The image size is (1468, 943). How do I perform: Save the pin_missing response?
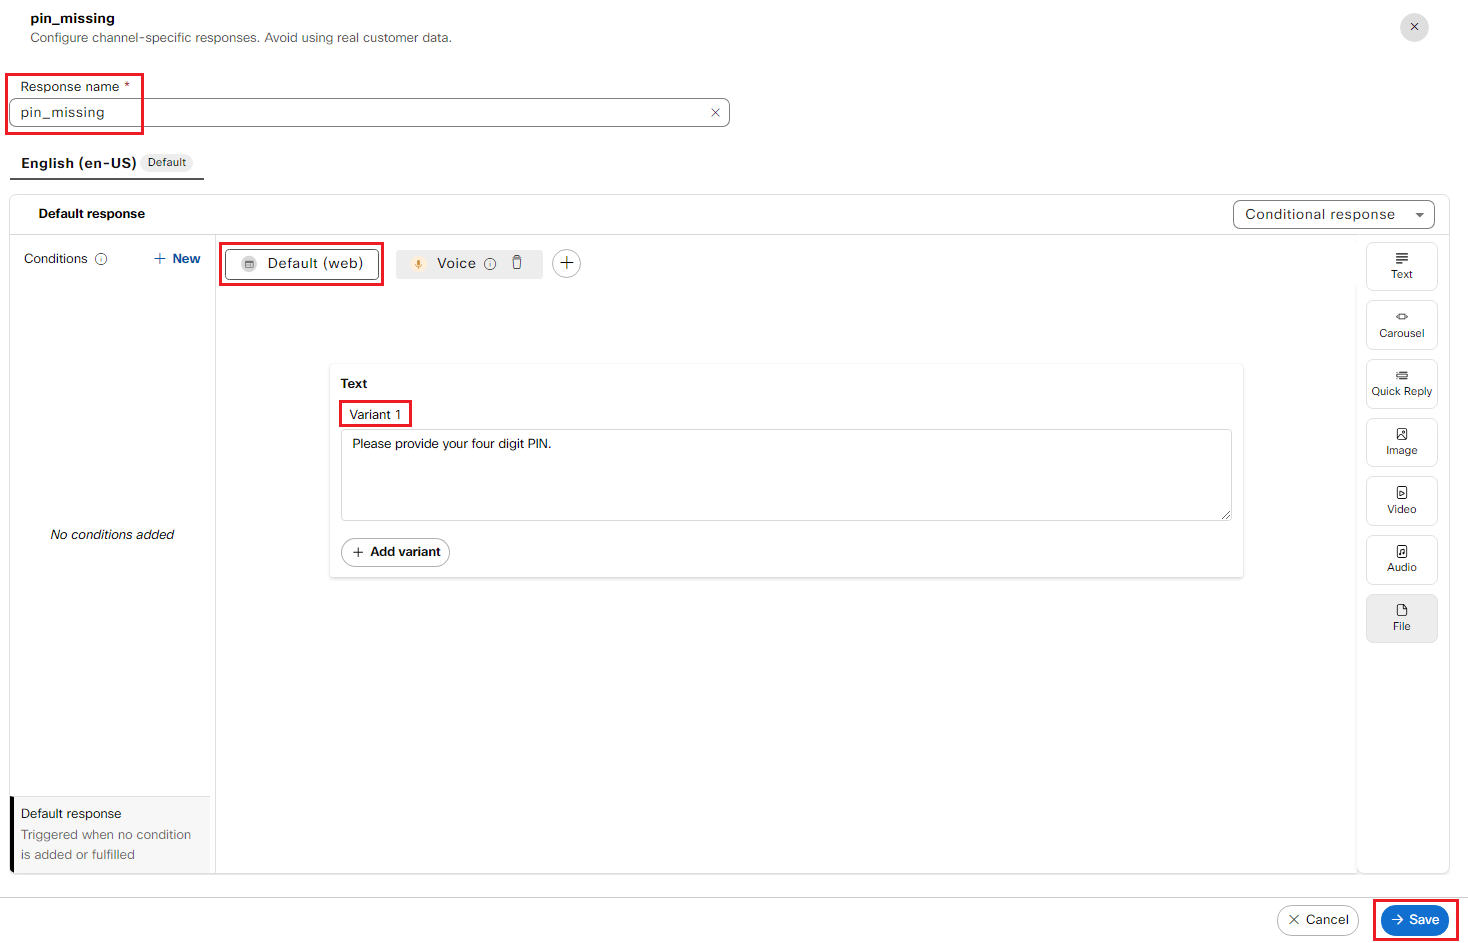pos(1414,920)
